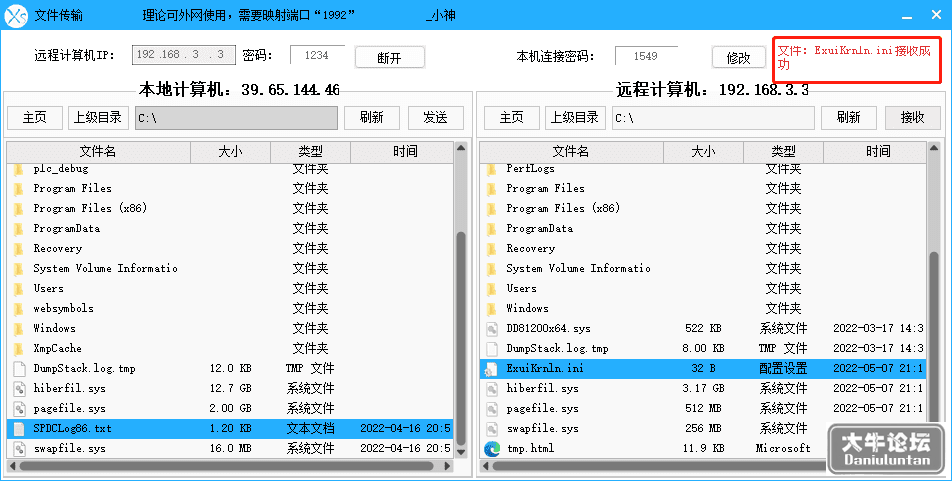
Task: Click remote panel 上级目录 button
Action: pyautogui.click(x=574, y=117)
